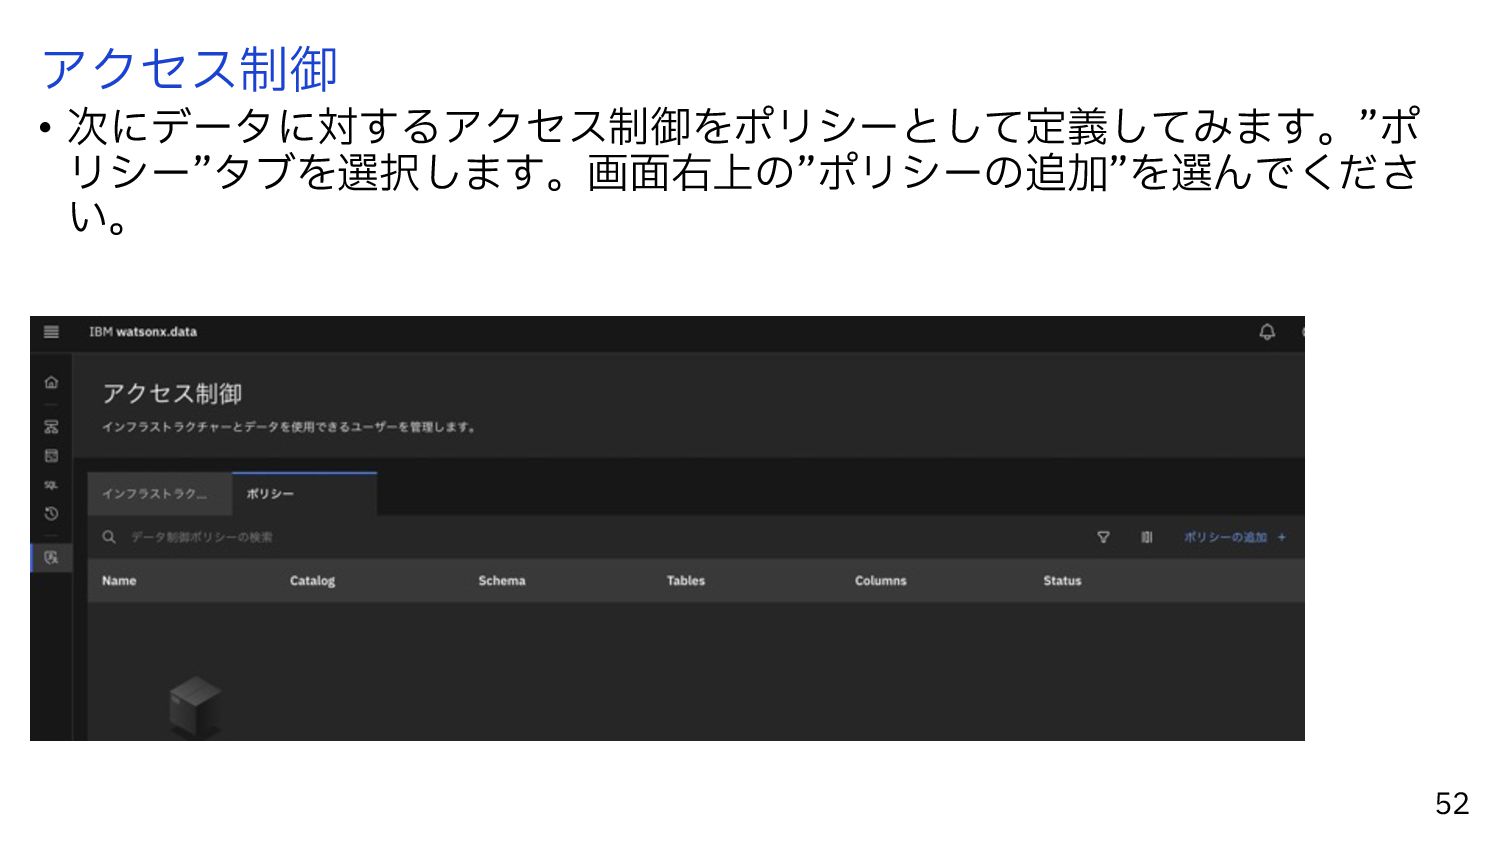Sort by Columns column header
1500x844 pixels.
[881, 581]
